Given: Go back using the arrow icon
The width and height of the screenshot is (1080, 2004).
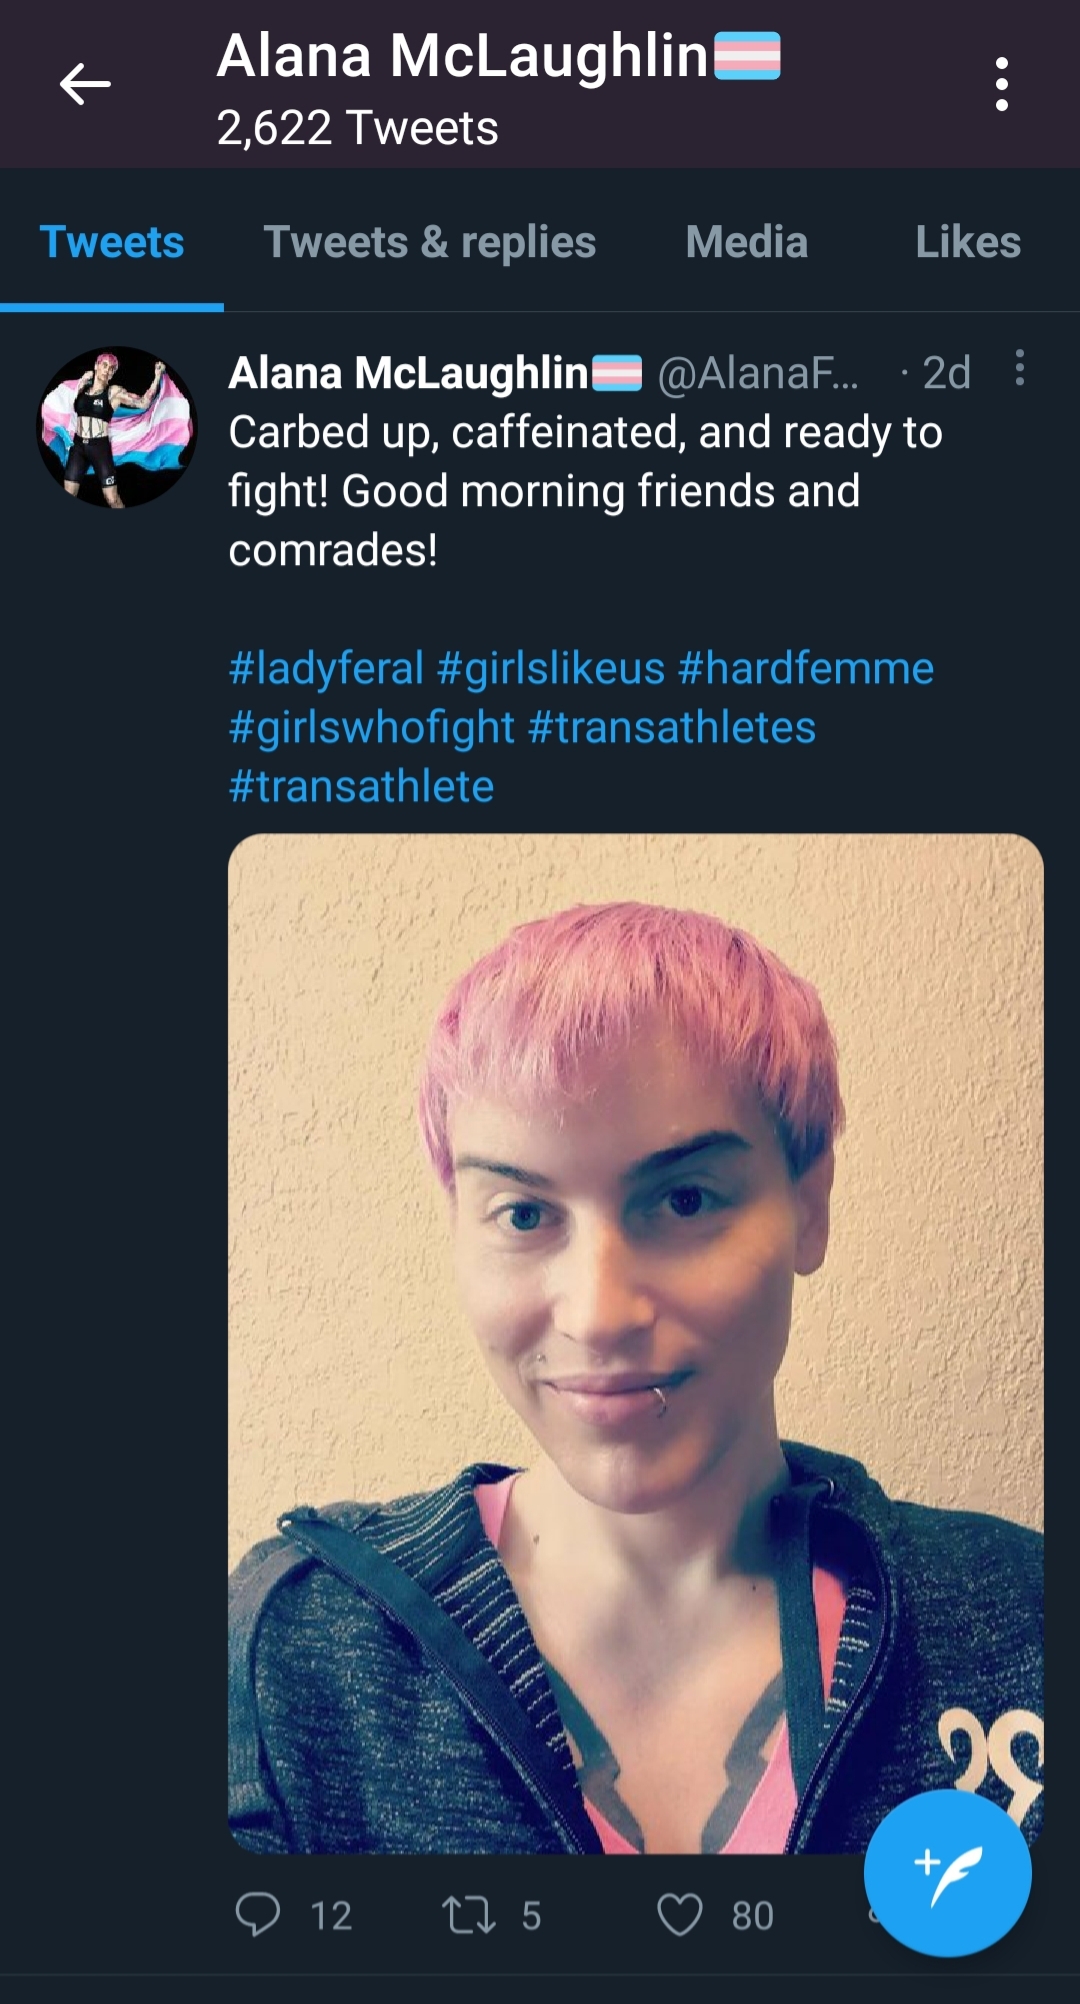Looking at the screenshot, I should click(x=85, y=84).
